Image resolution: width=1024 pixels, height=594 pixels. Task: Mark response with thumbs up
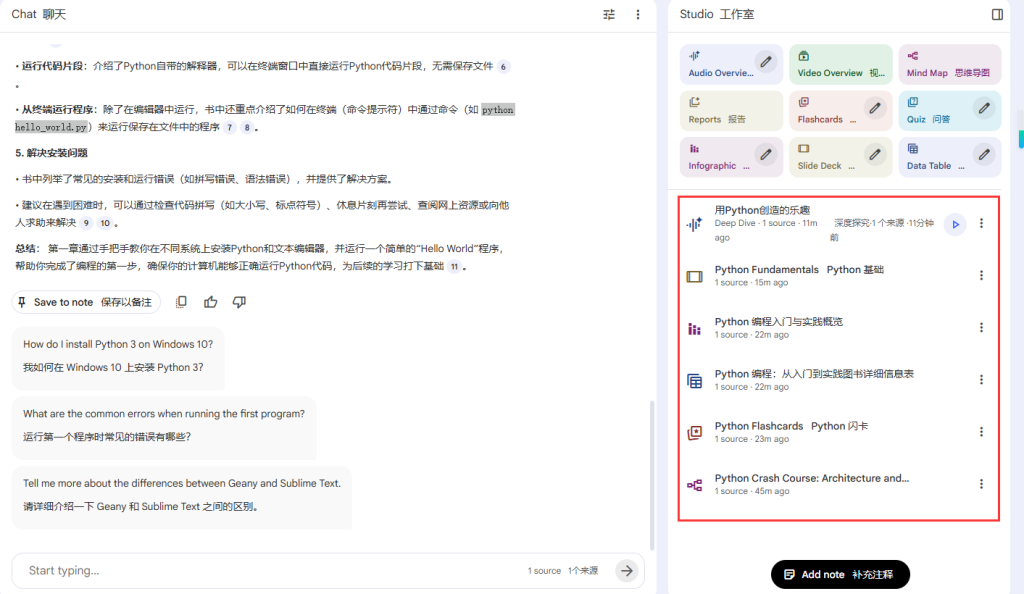tap(210, 302)
